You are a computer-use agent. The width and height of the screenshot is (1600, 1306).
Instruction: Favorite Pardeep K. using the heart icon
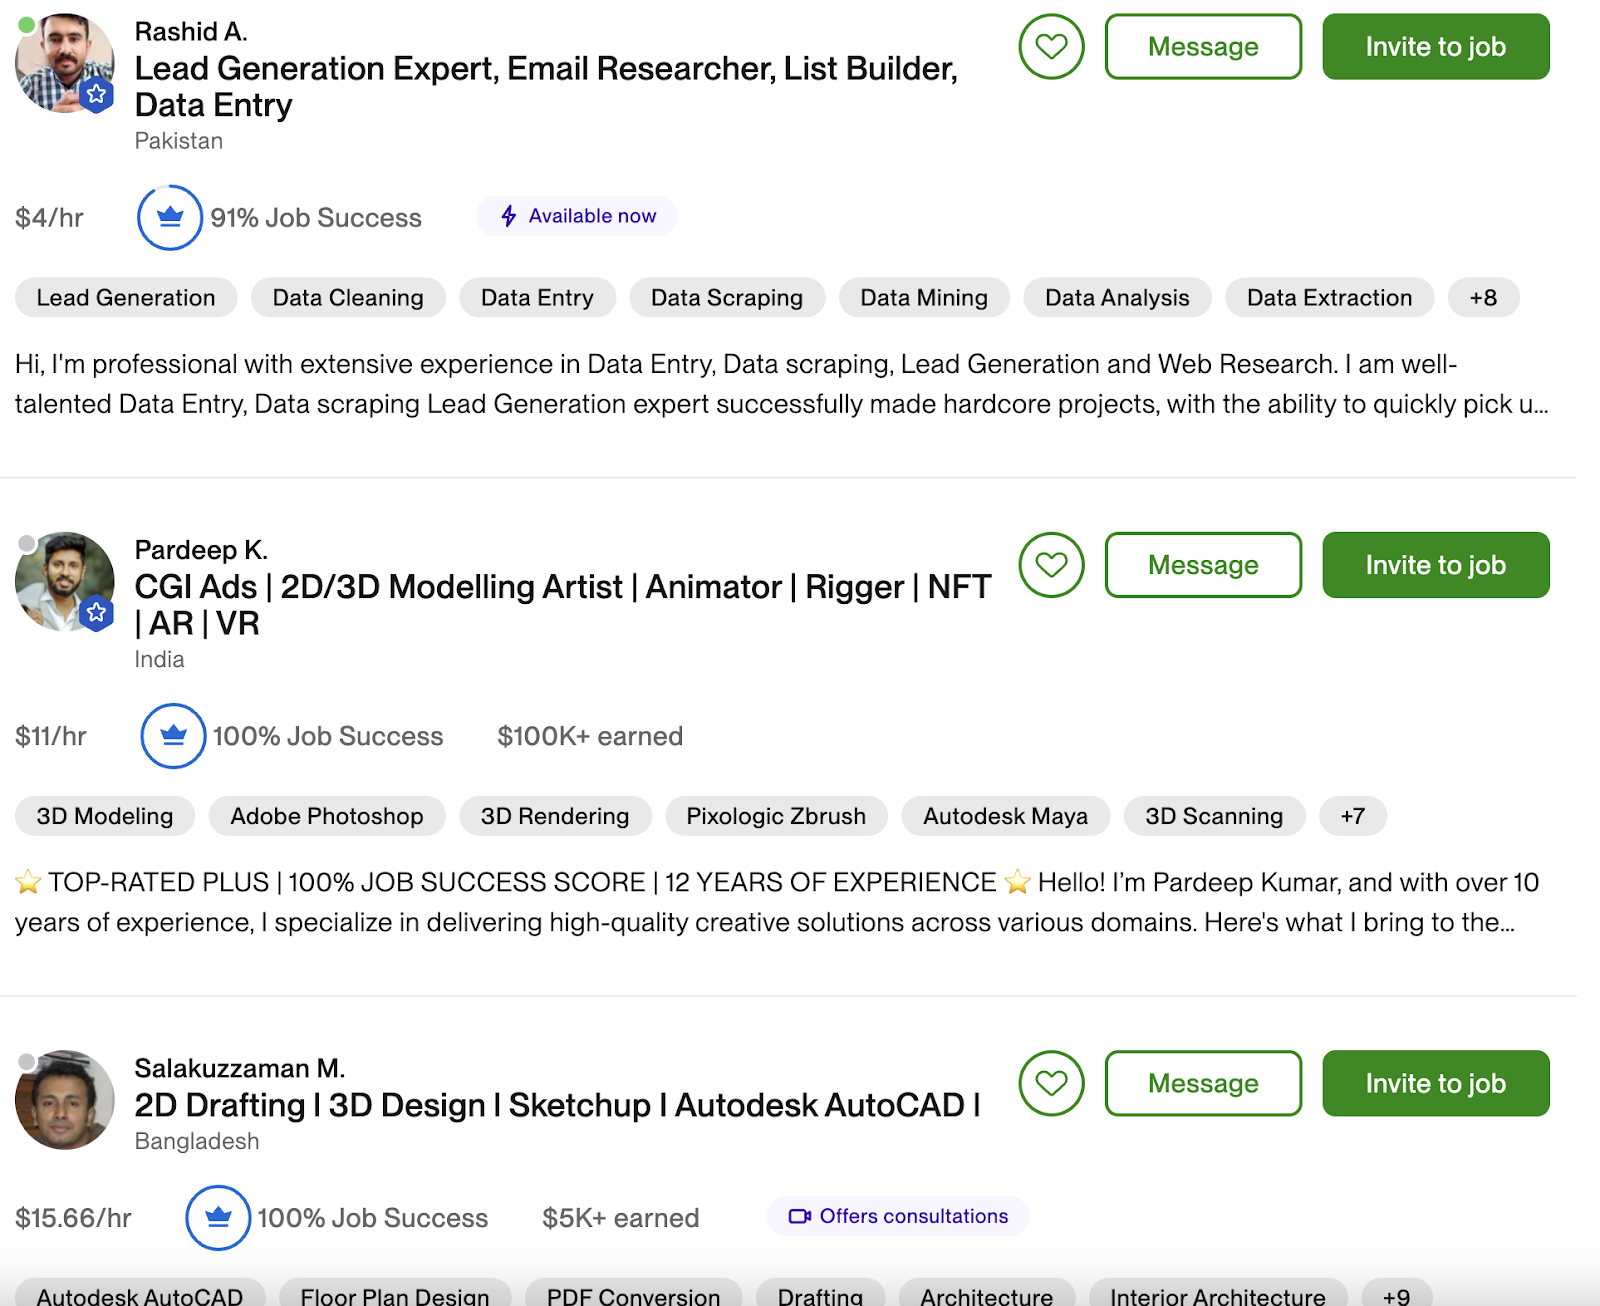coord(1051,565)
